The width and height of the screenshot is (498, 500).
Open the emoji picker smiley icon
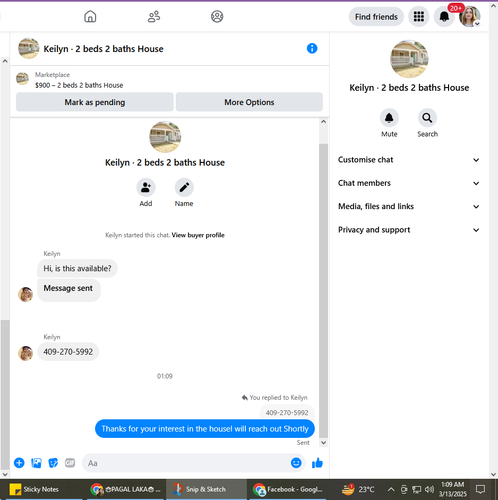tap(296, 463)
